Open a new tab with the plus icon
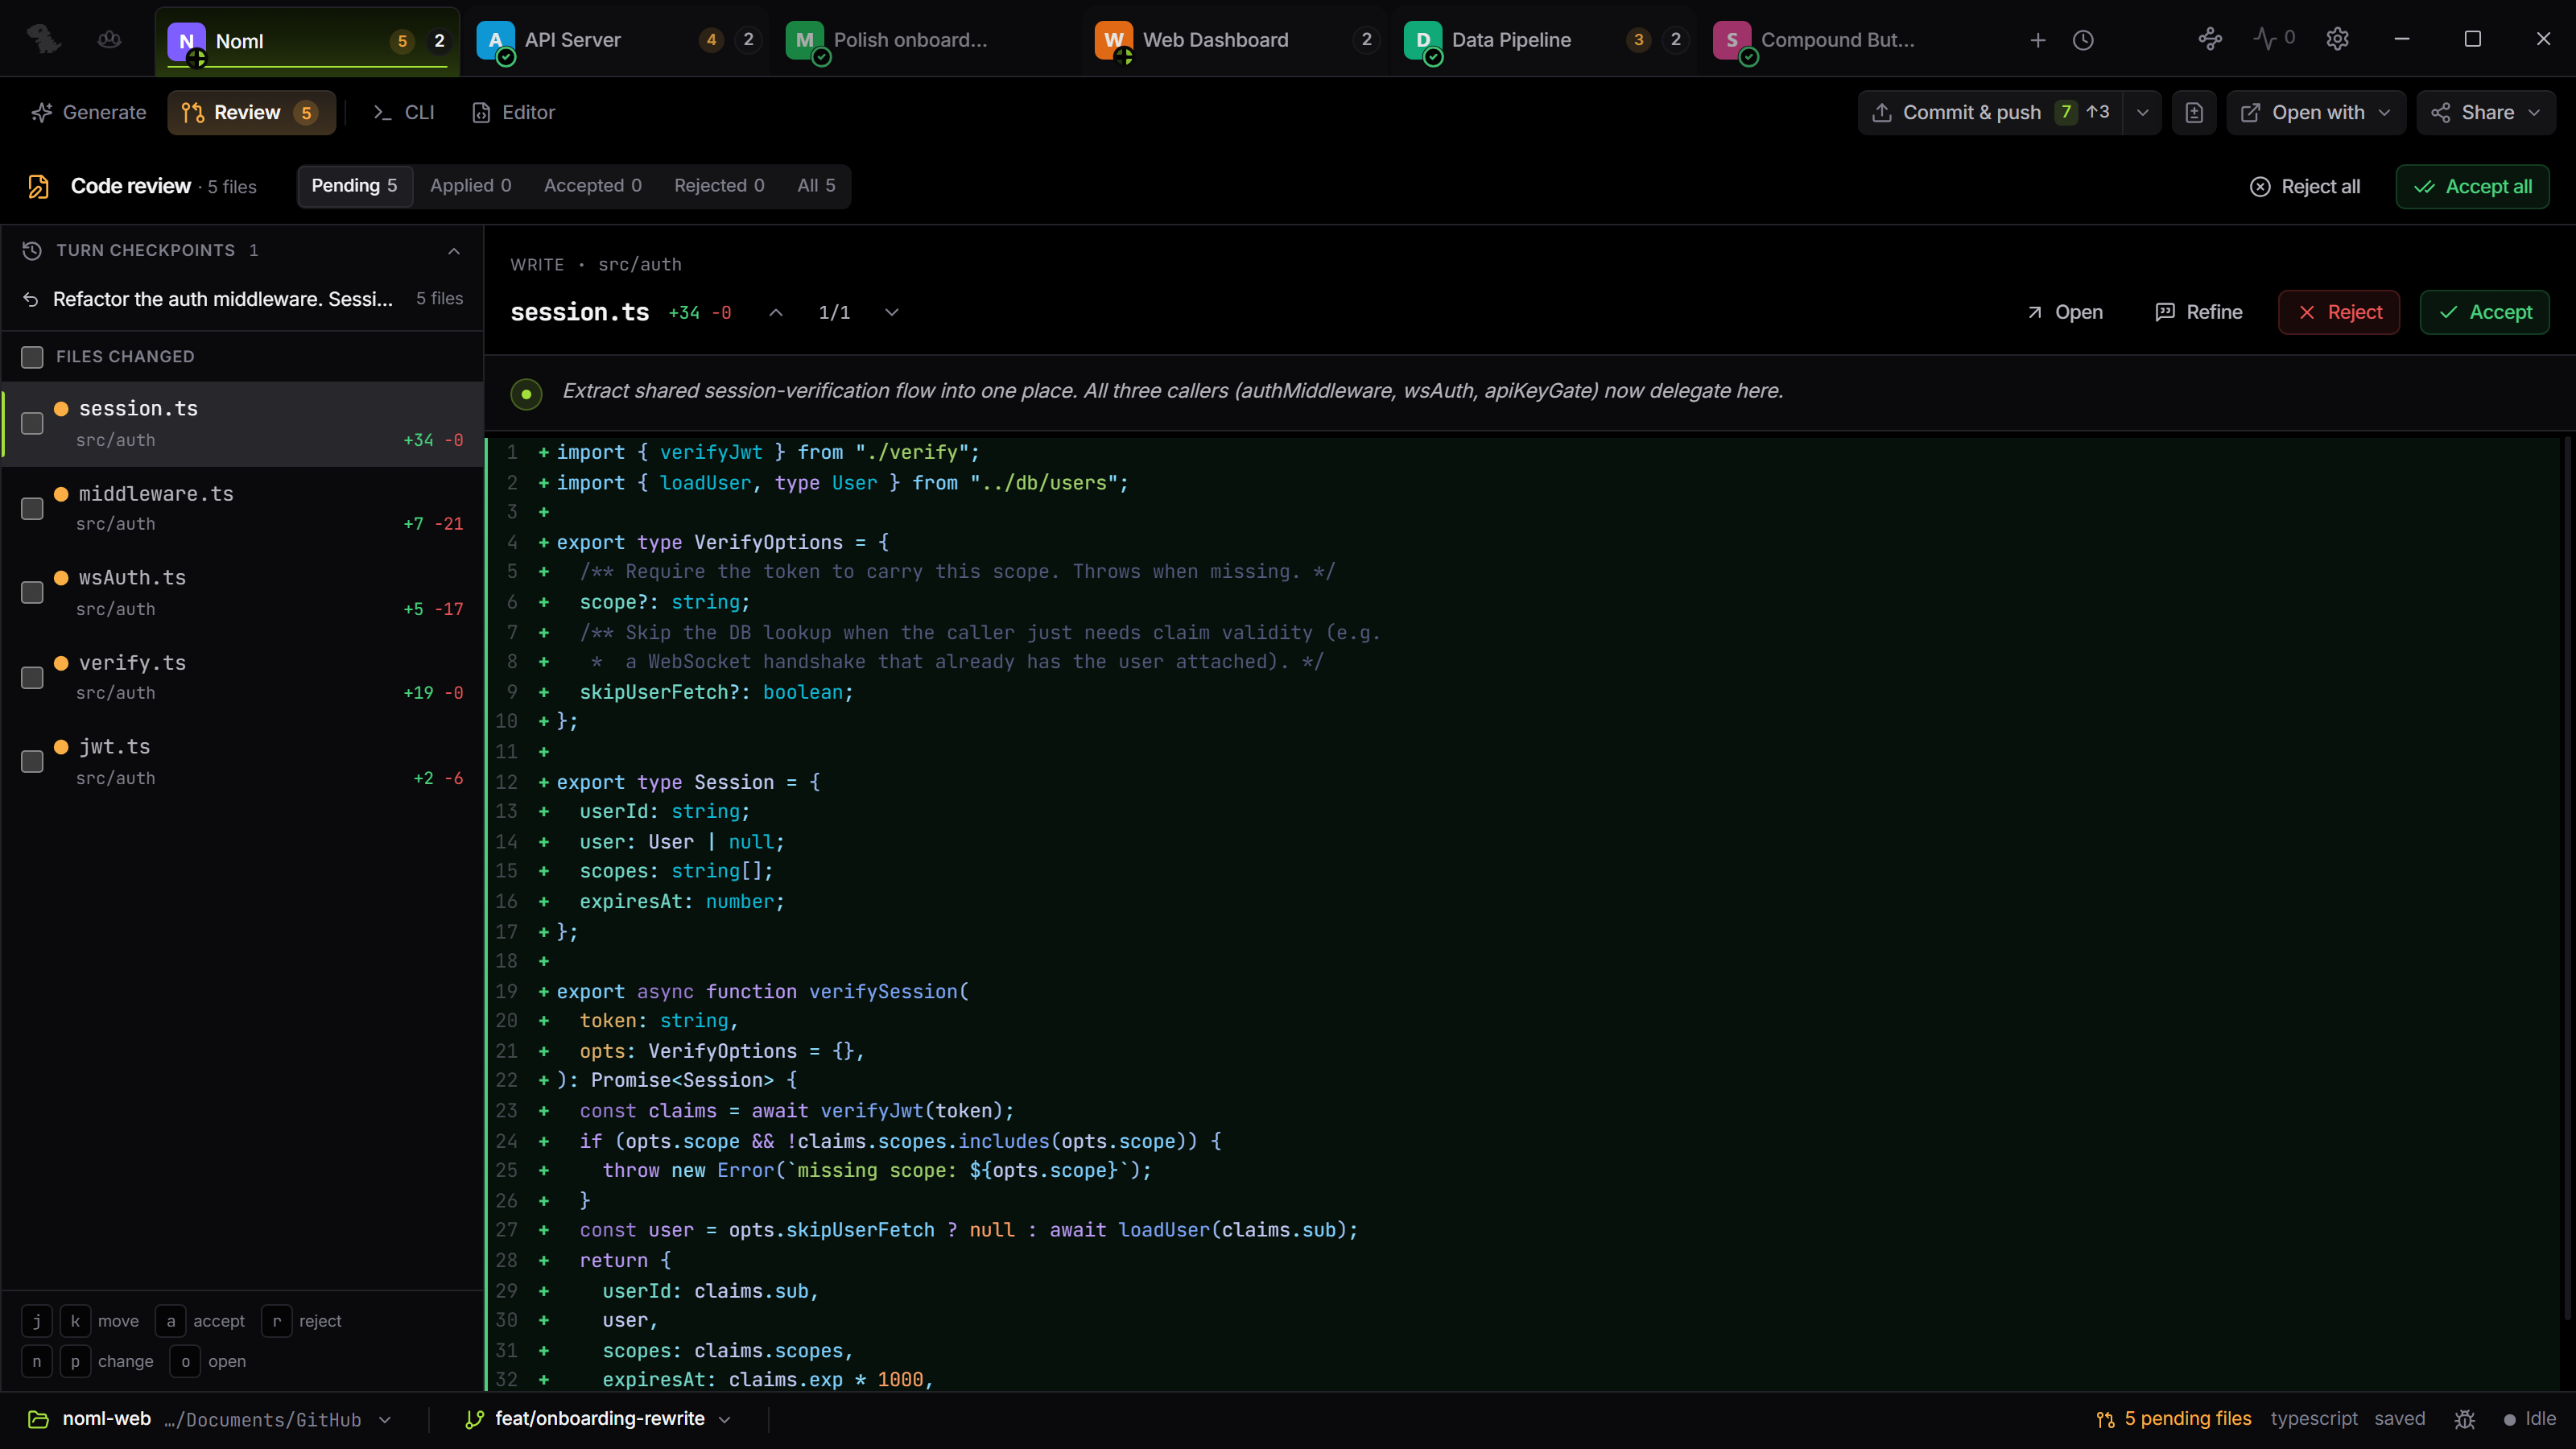Viewport: 2576px width, 1449px height. [x=2037, y=40]
